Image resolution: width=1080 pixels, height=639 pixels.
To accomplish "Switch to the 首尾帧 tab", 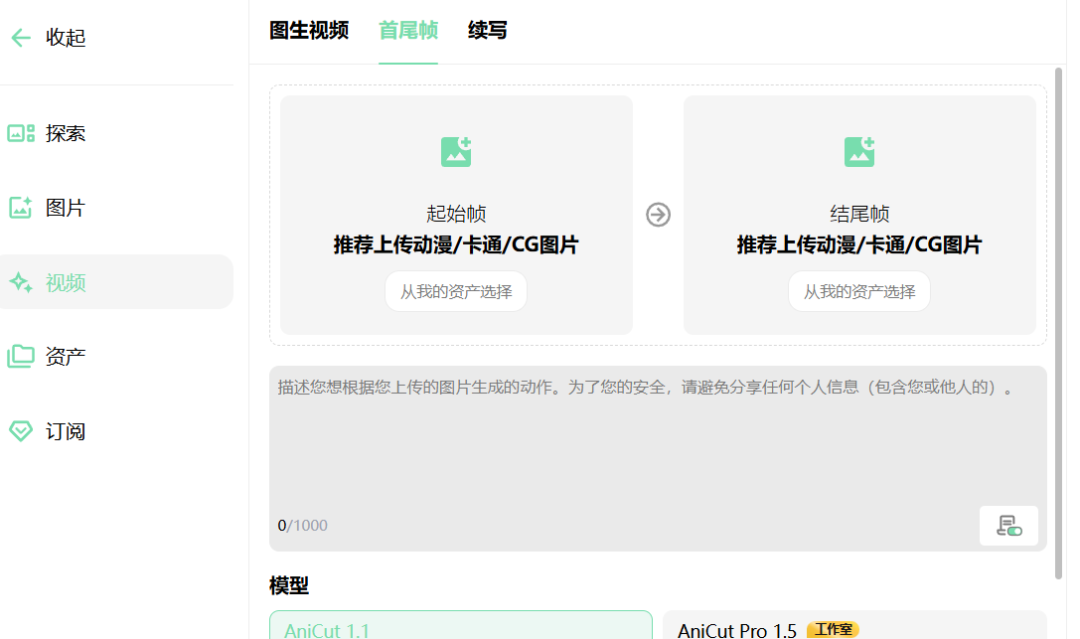I will [407, 31].
